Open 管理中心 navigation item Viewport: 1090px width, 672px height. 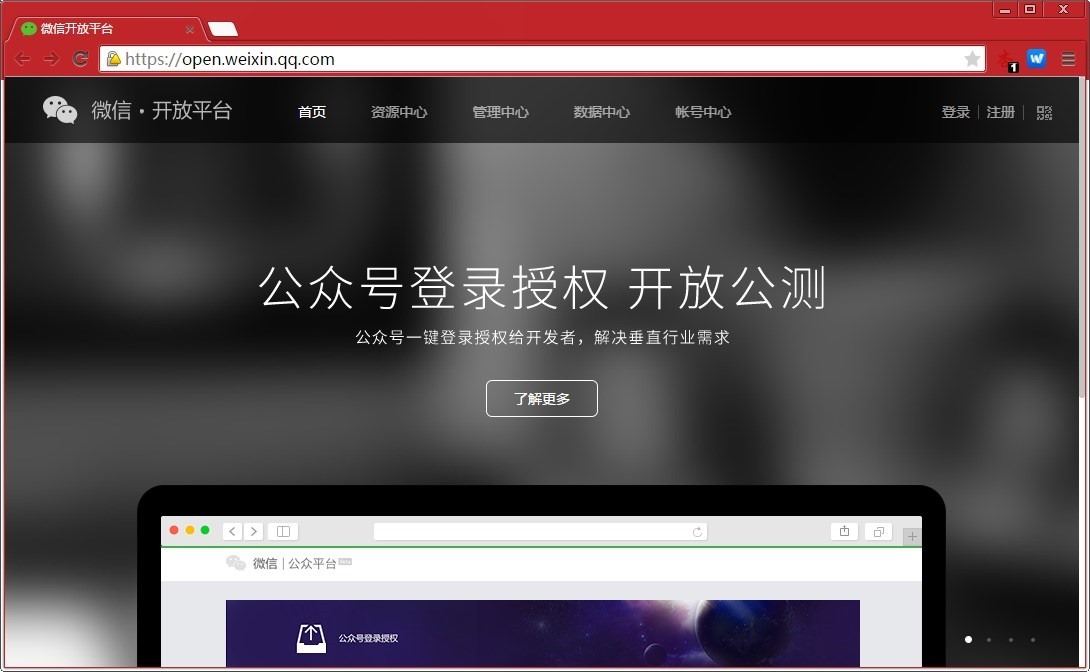point(501,112)
